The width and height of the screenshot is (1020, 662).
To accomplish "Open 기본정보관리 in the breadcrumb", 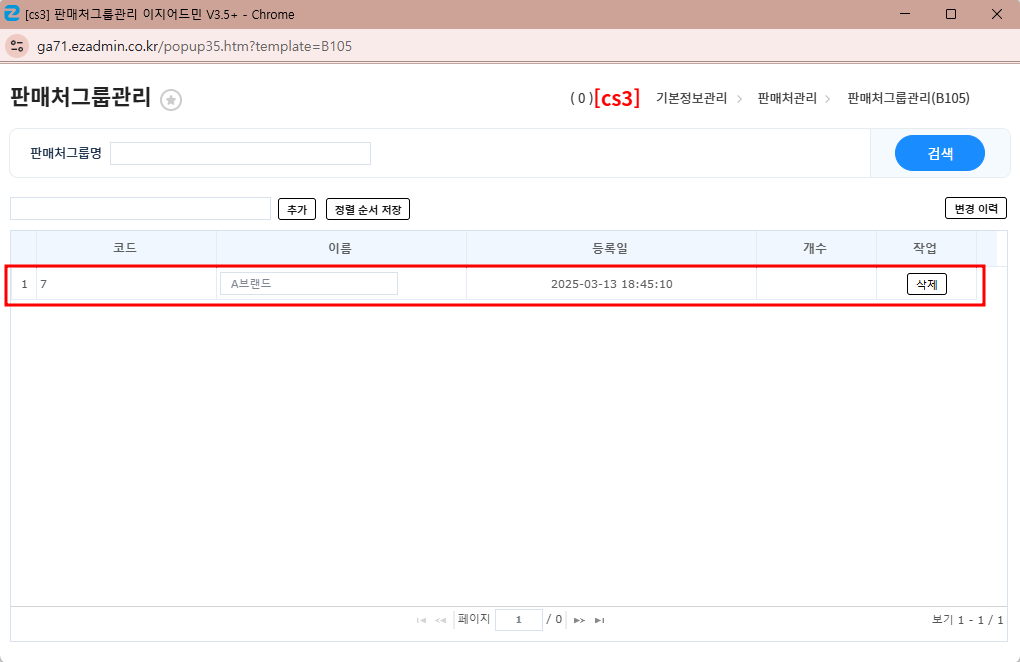I will (691, 98).
